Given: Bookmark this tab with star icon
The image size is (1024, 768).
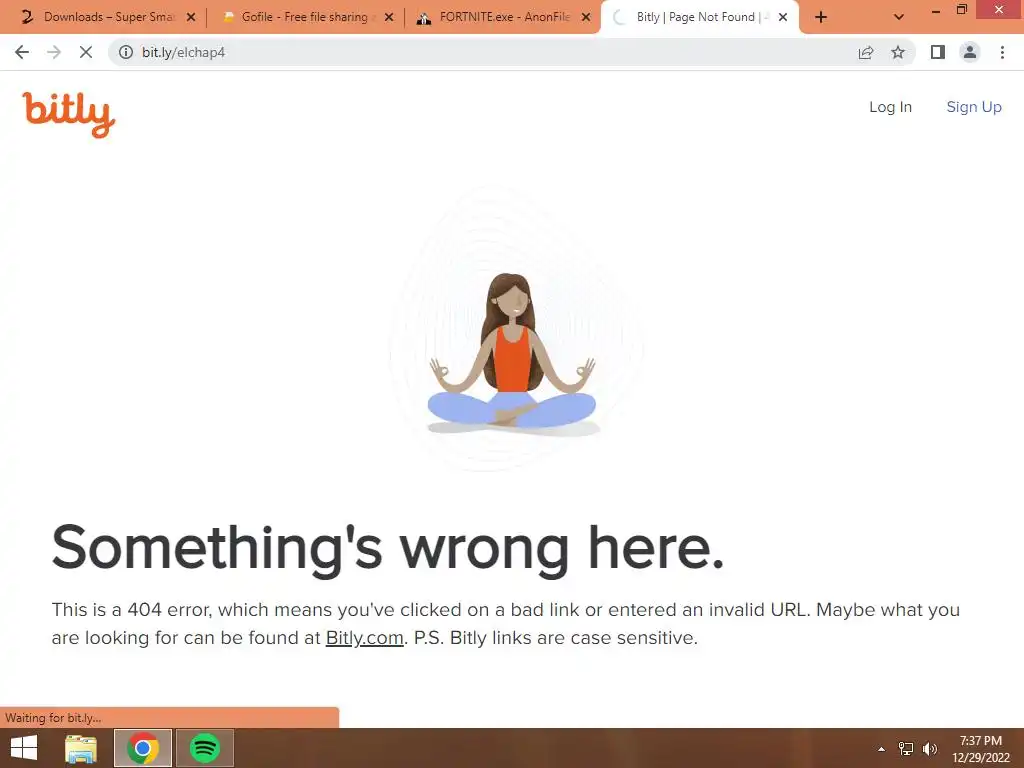Looking at the screenshot, I should pyautogui.click(x=898, y=52).
